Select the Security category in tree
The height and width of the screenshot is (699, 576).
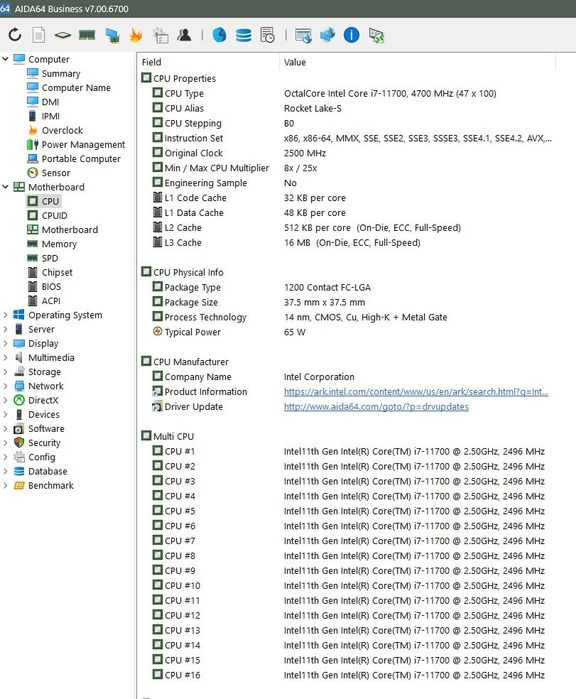click(x=37, y=443)
